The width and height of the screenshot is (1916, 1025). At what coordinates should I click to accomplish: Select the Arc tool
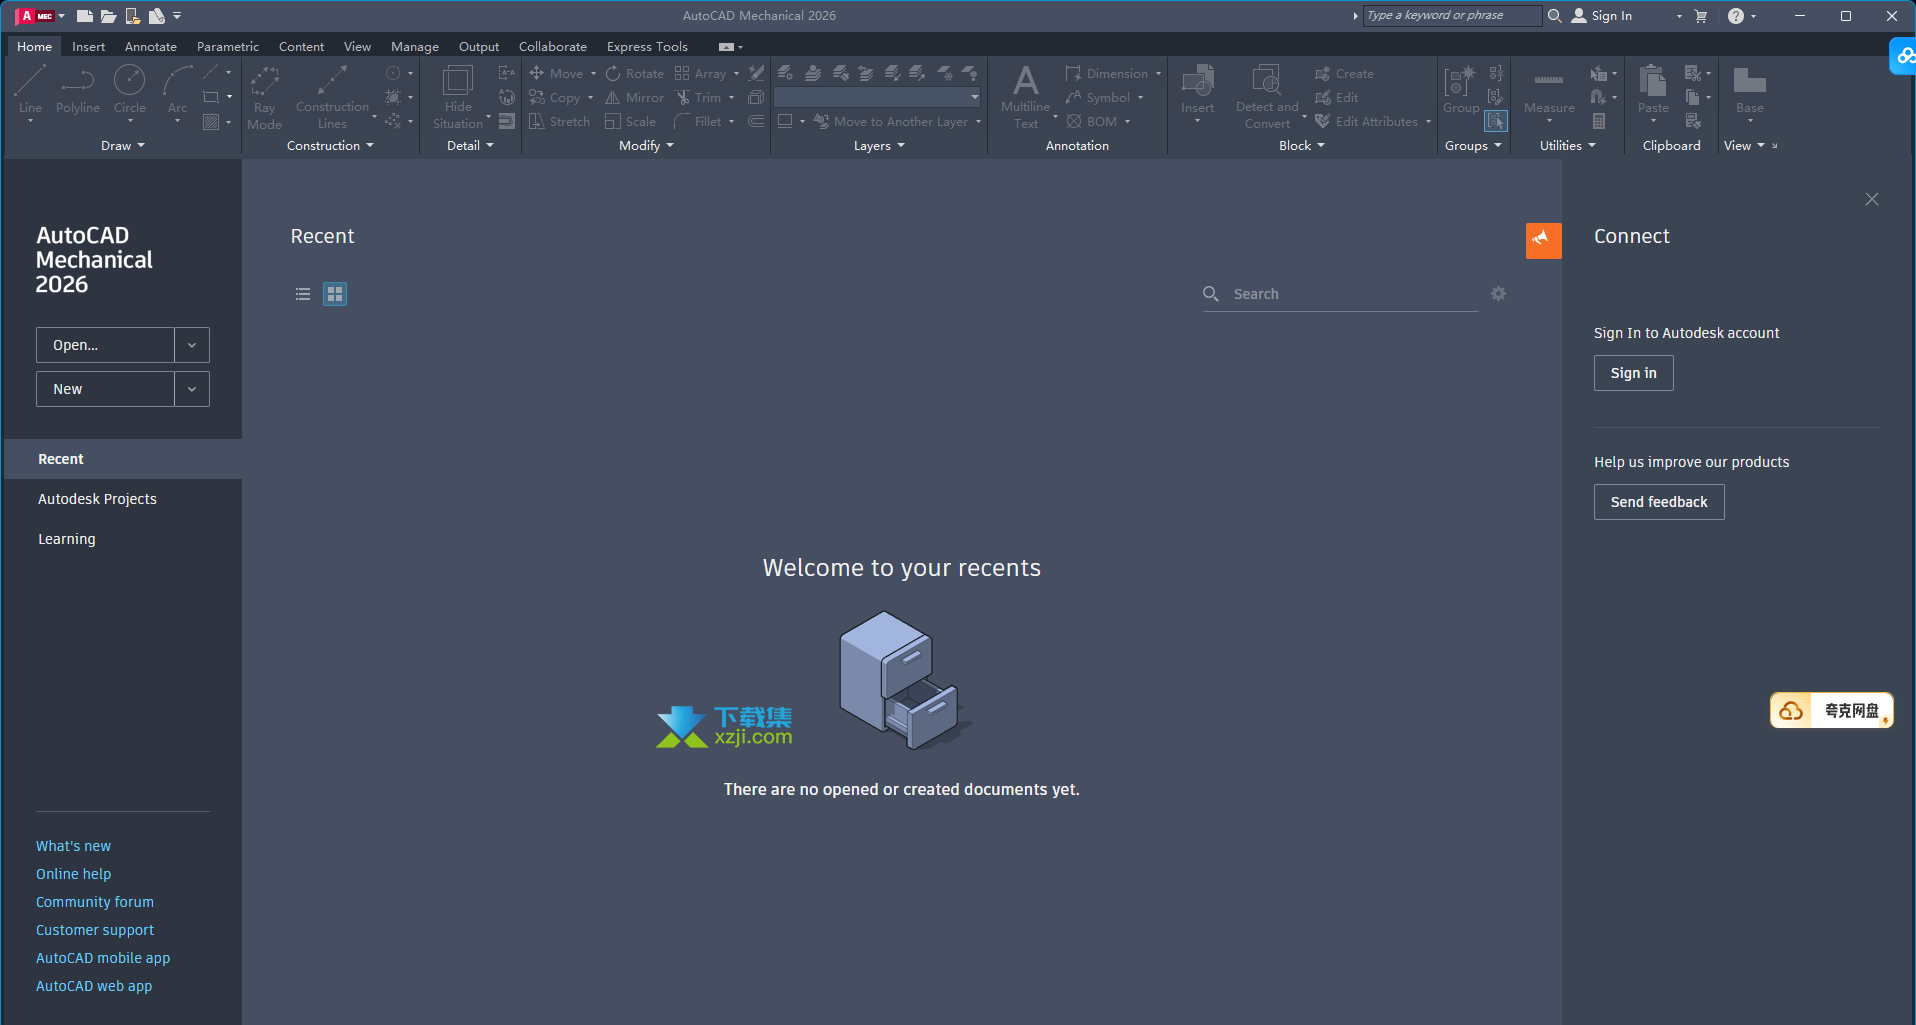coord(177,90)
